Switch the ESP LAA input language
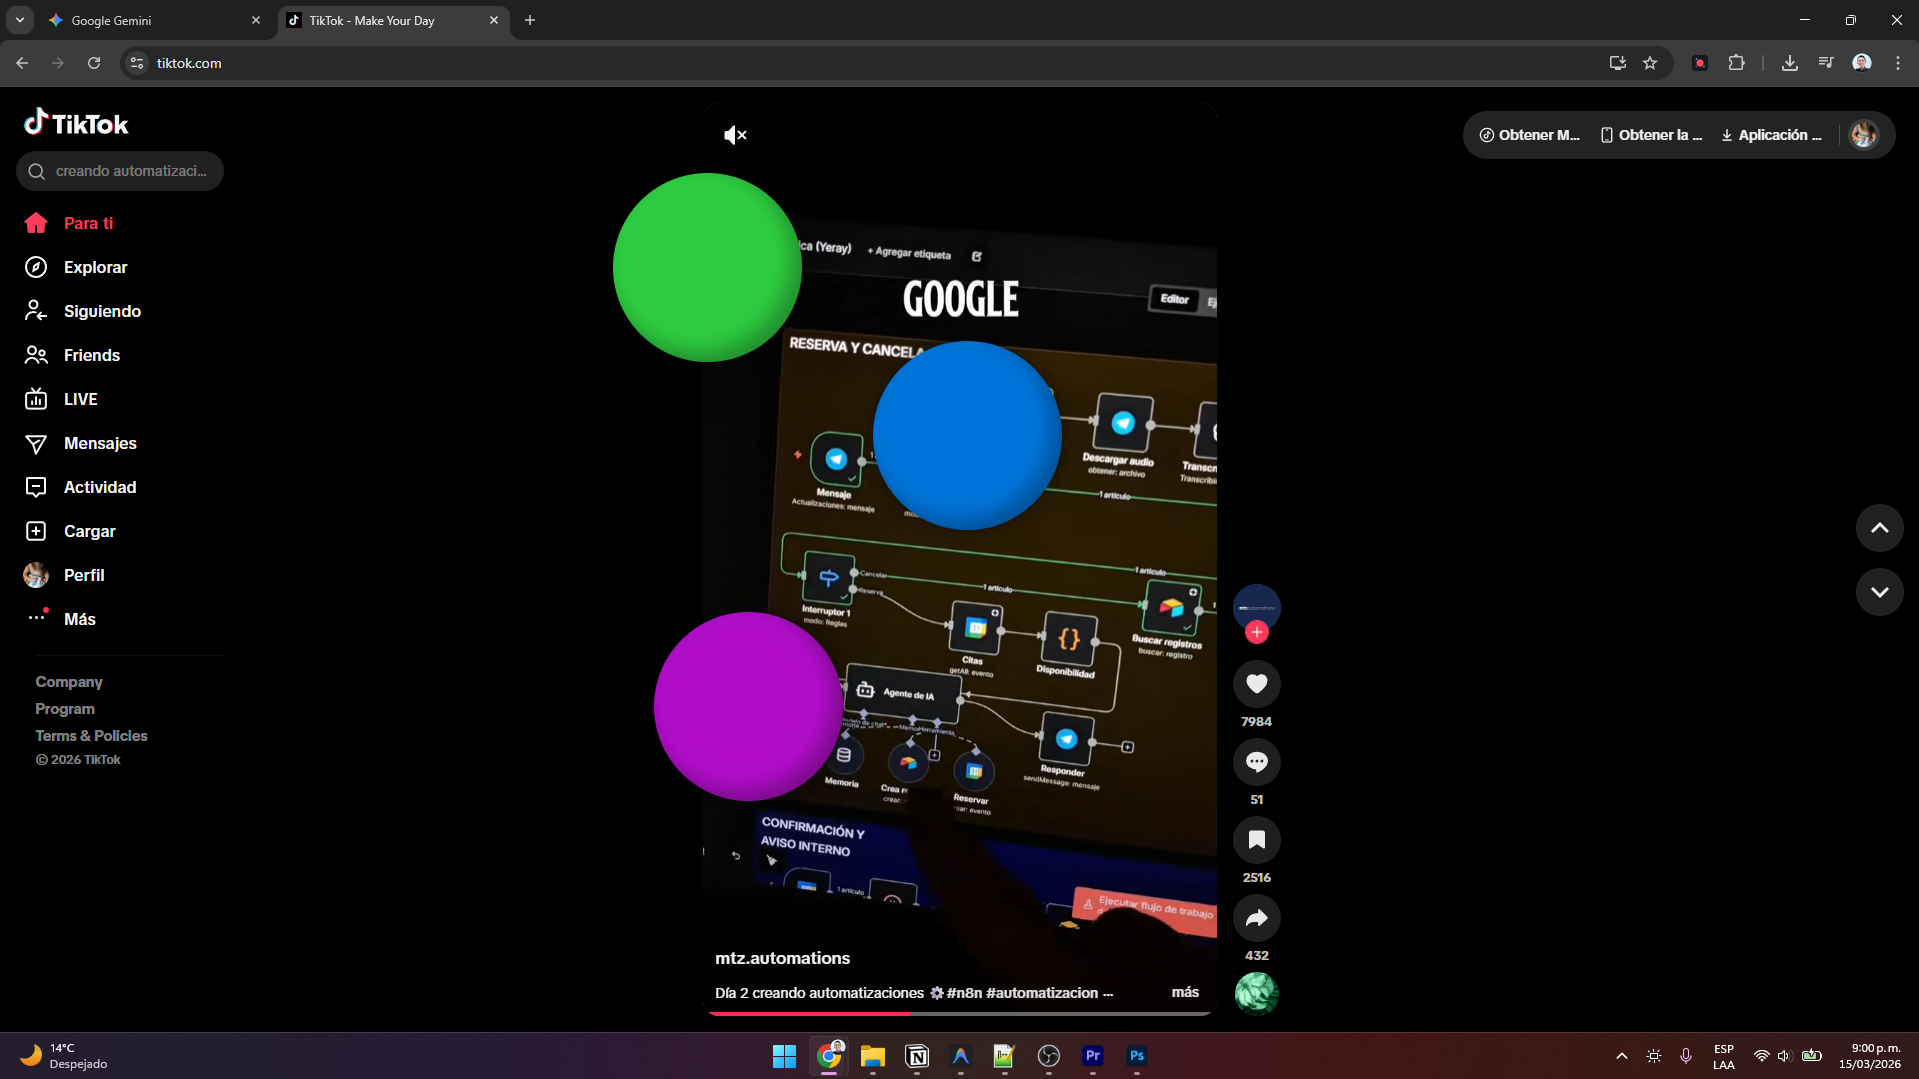 [1724, 1056]
